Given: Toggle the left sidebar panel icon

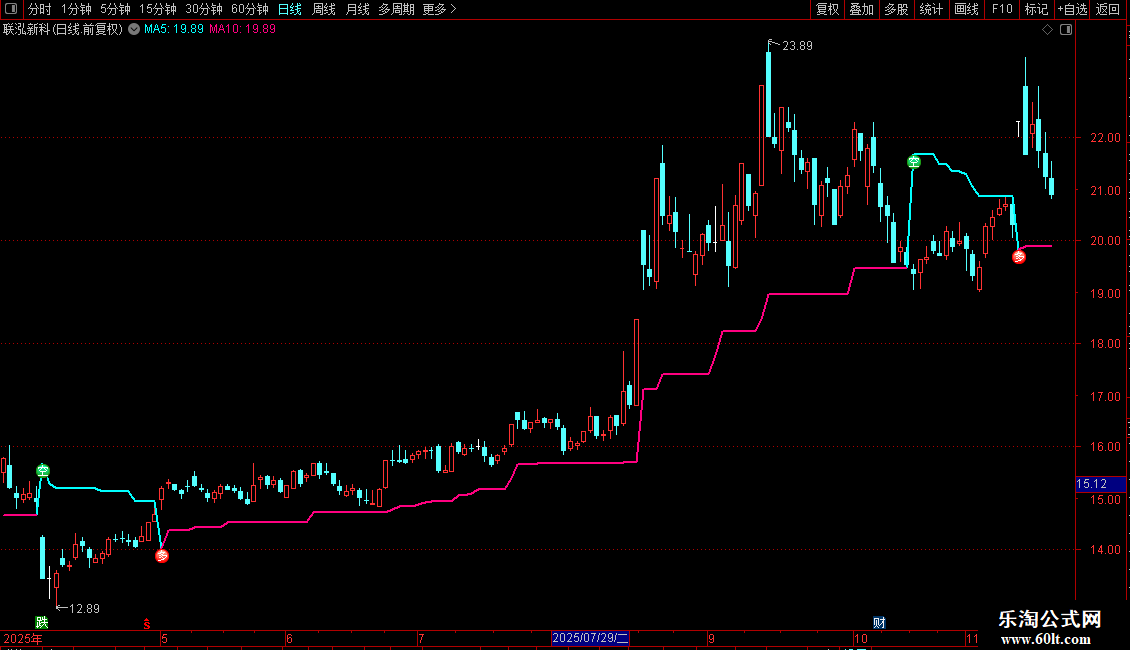Looking at the screenshot, I should 11,9.
